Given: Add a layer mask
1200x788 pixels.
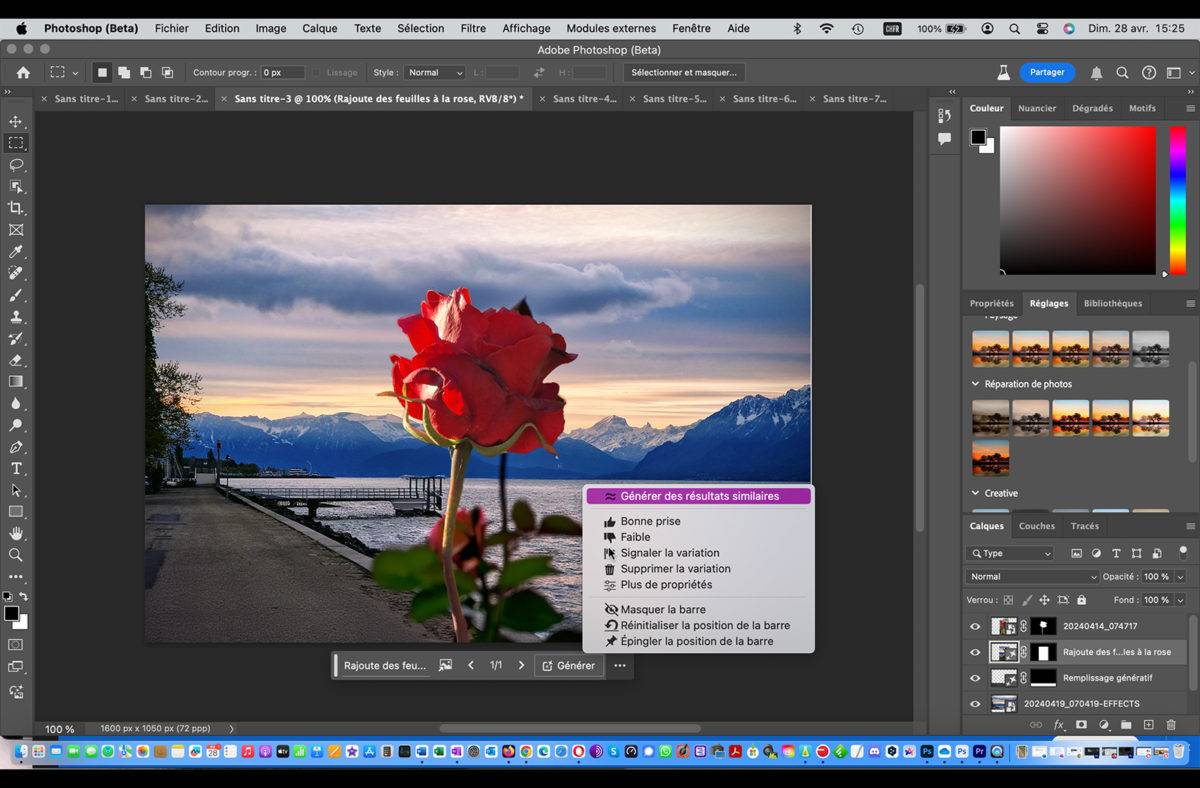Looking at the screenshot, I should click(1081, 725).
